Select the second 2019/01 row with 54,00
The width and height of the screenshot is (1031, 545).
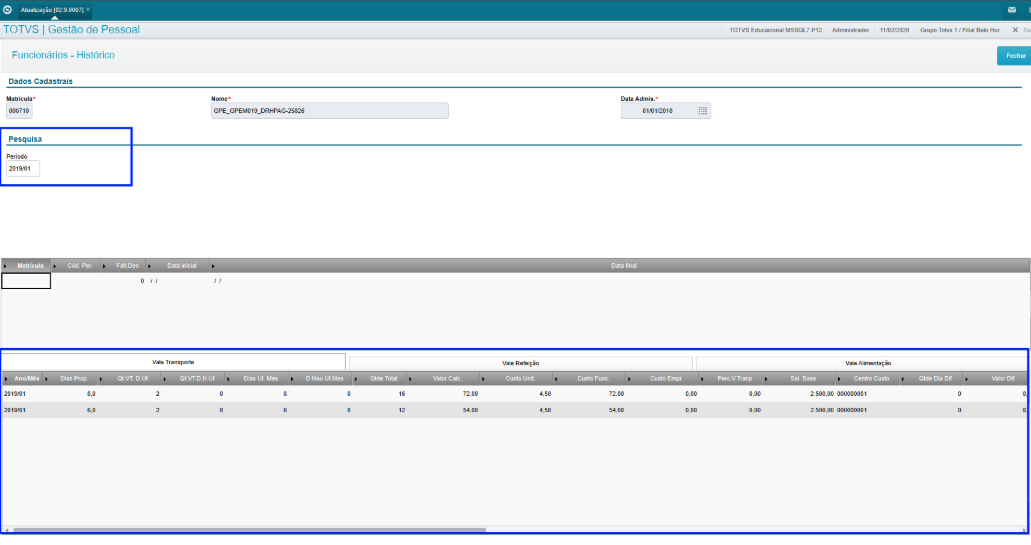click(514, 410)
